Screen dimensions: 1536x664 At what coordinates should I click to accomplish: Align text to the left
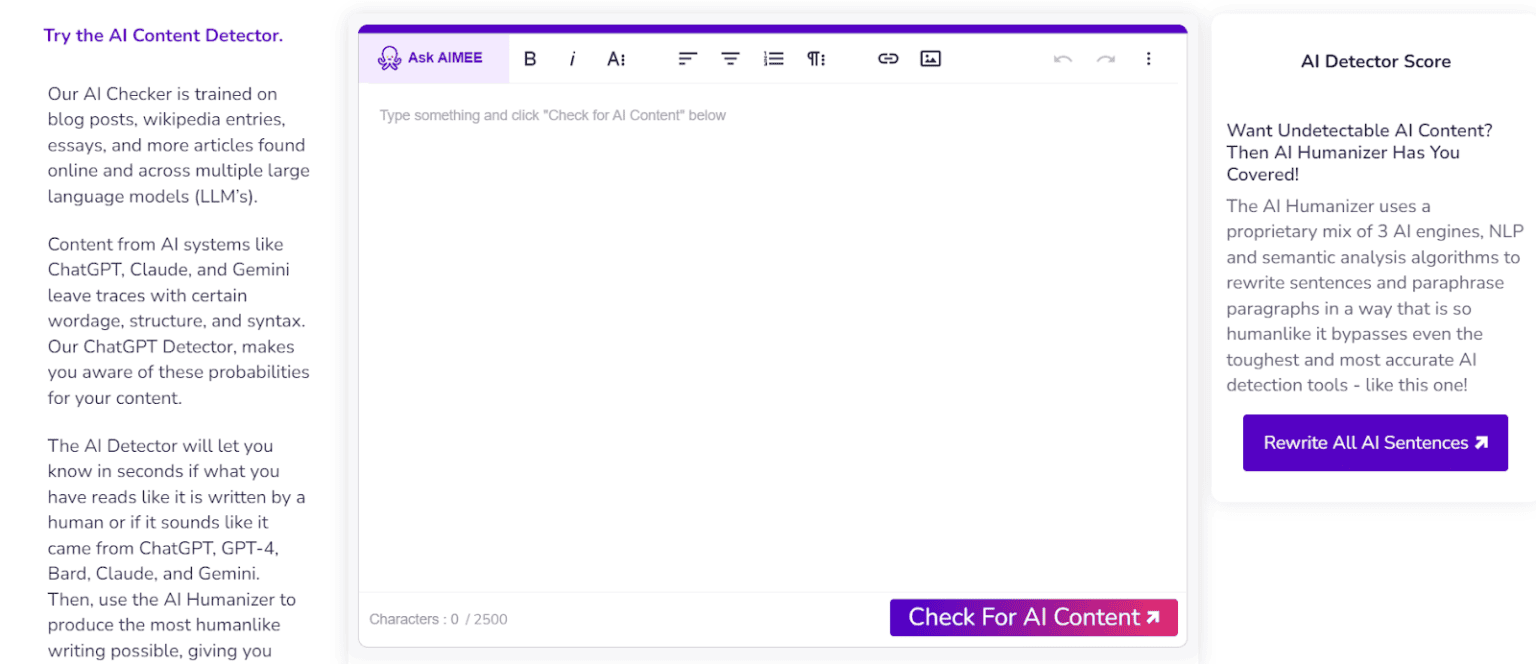[x=687, y=59]
